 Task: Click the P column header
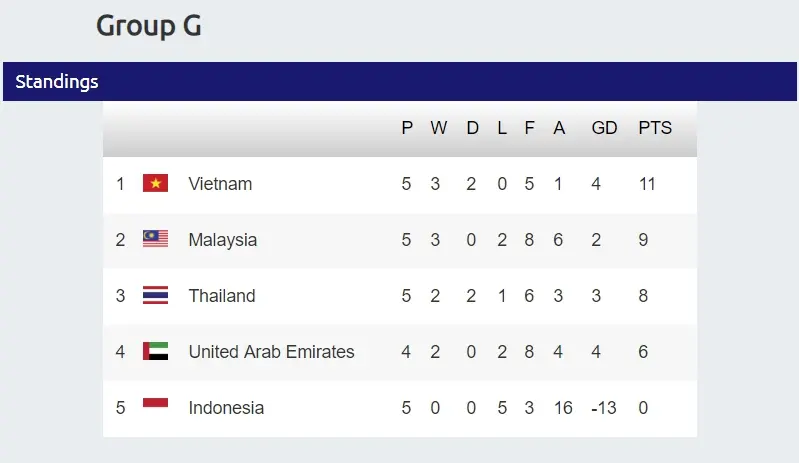pos(407,128)
